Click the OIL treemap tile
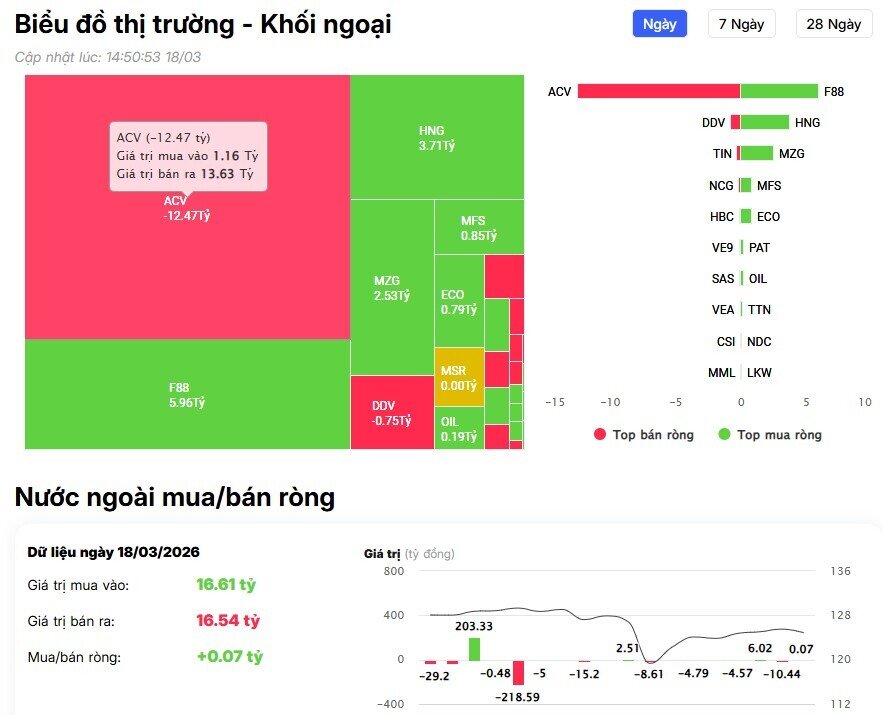This screenshot has height=715, width=883. point(458,428)
